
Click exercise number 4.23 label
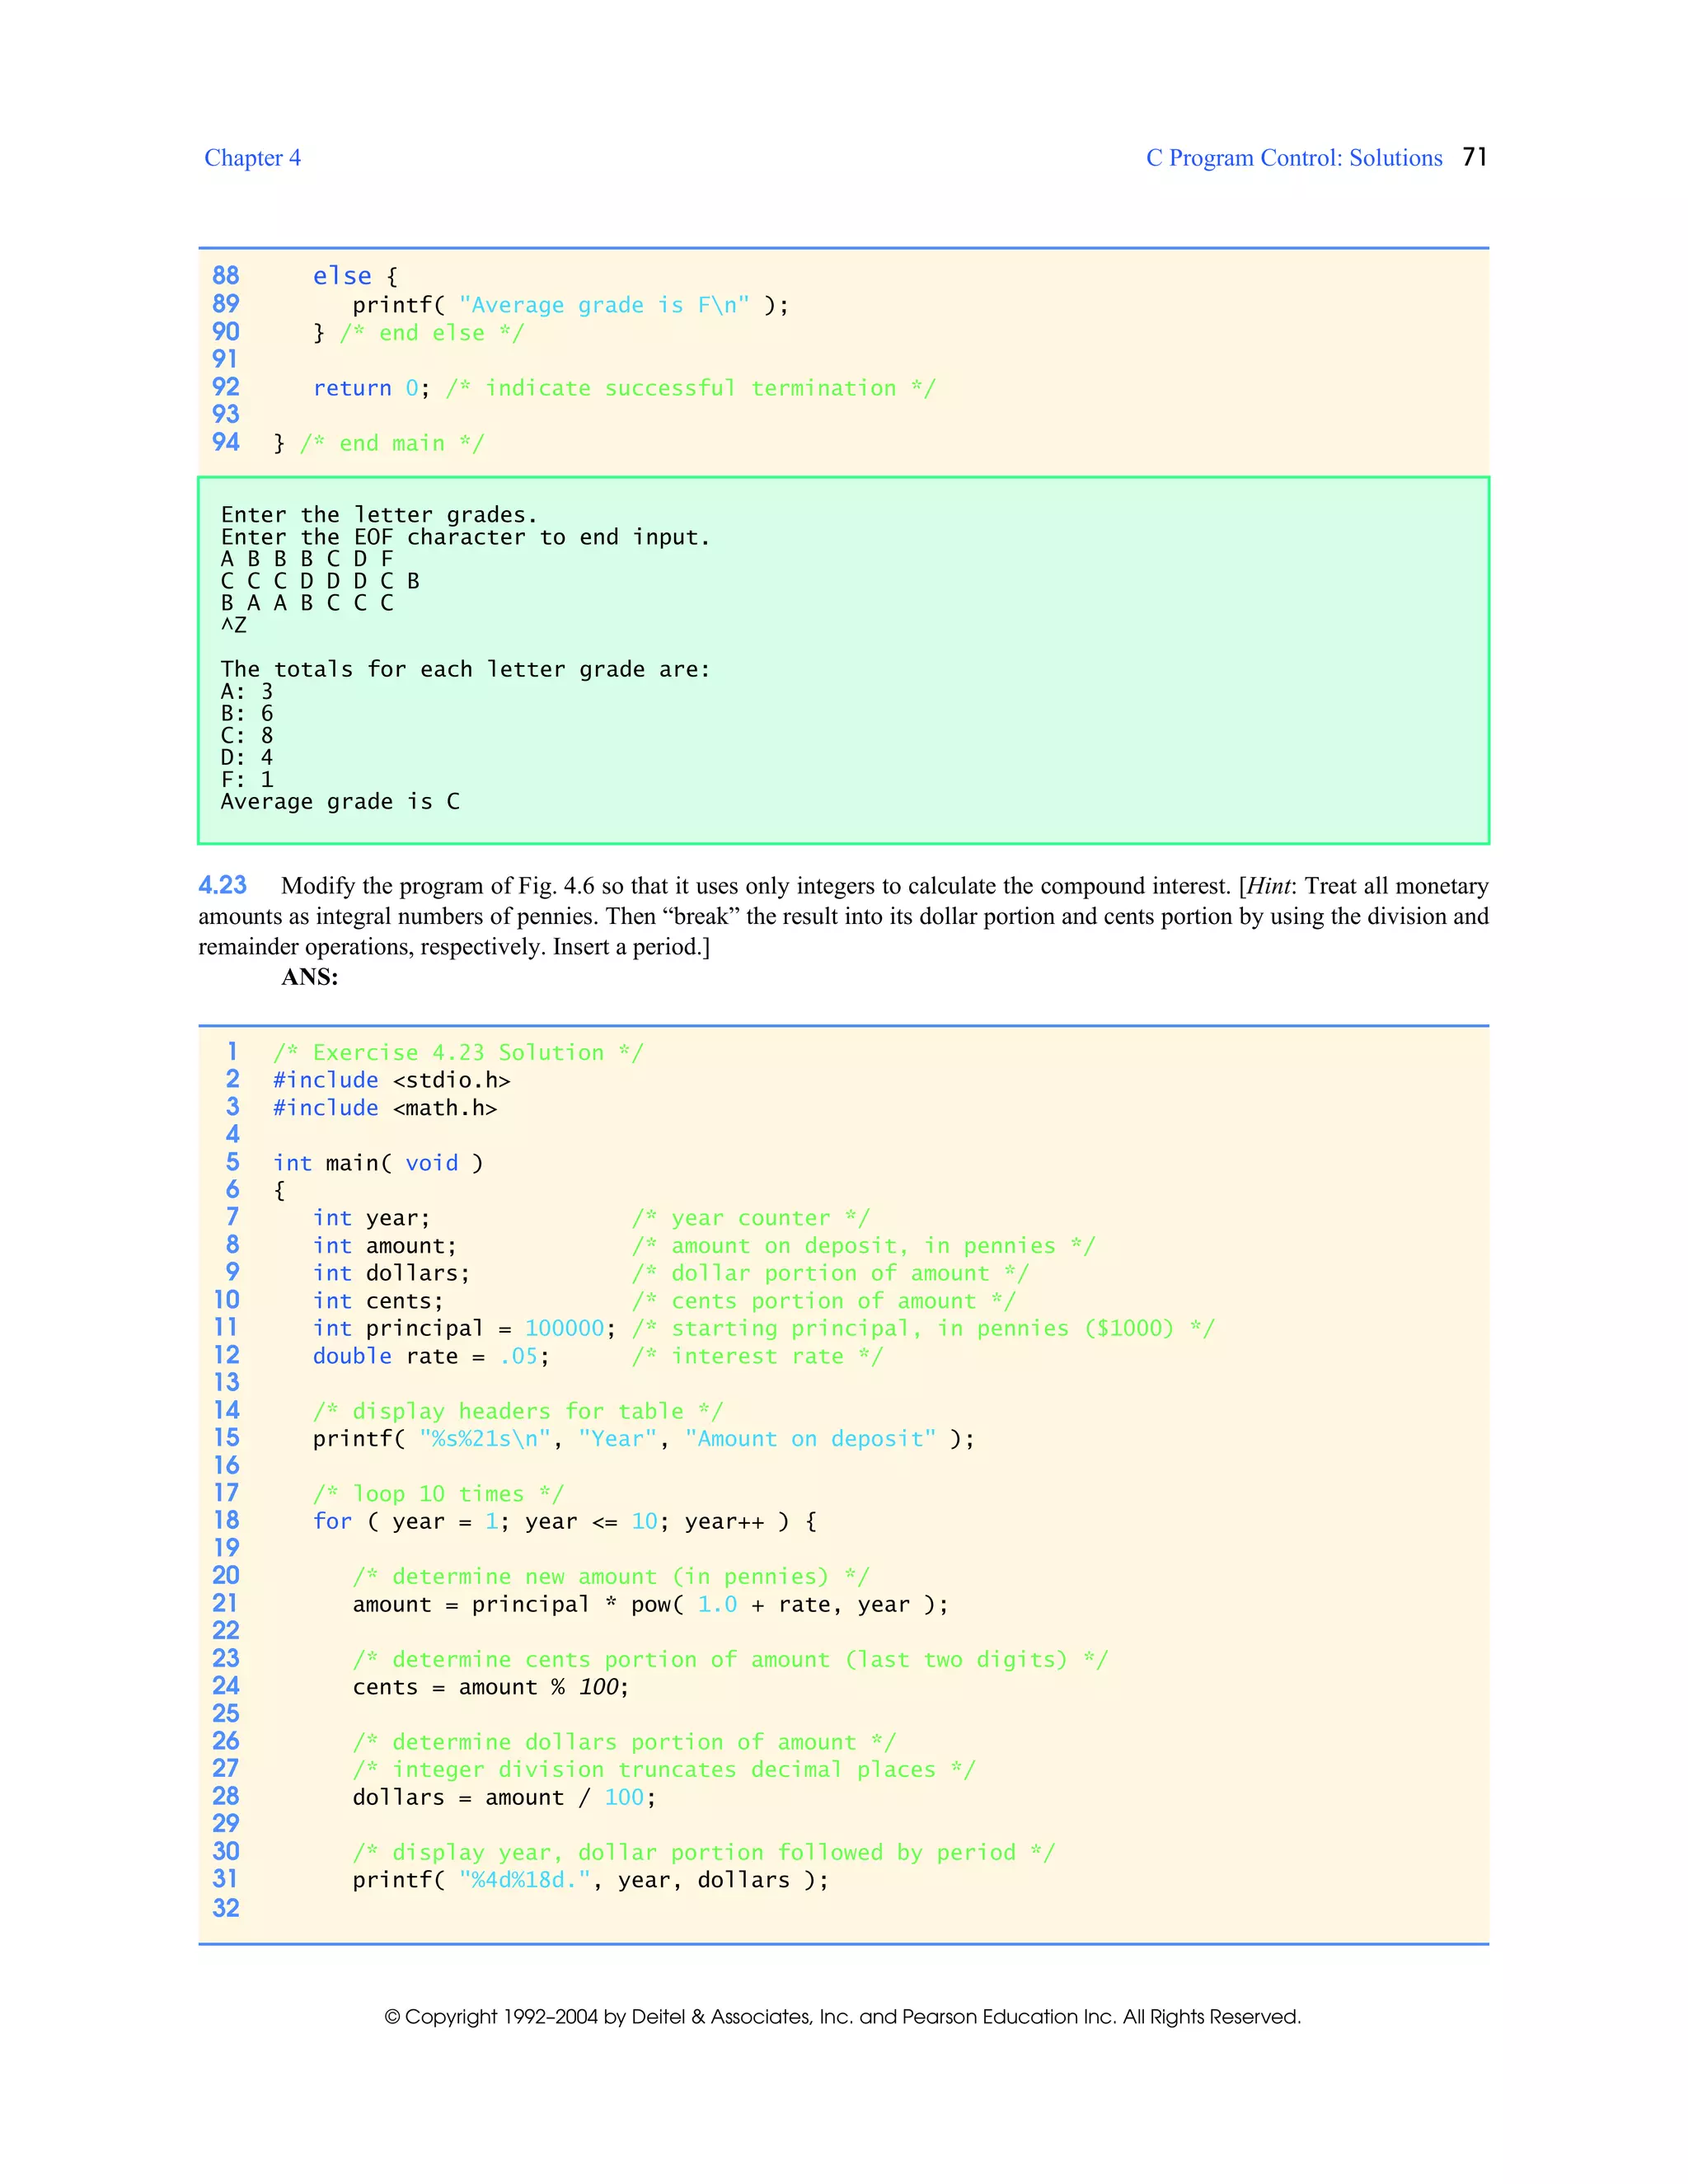(x=222, y=885)
